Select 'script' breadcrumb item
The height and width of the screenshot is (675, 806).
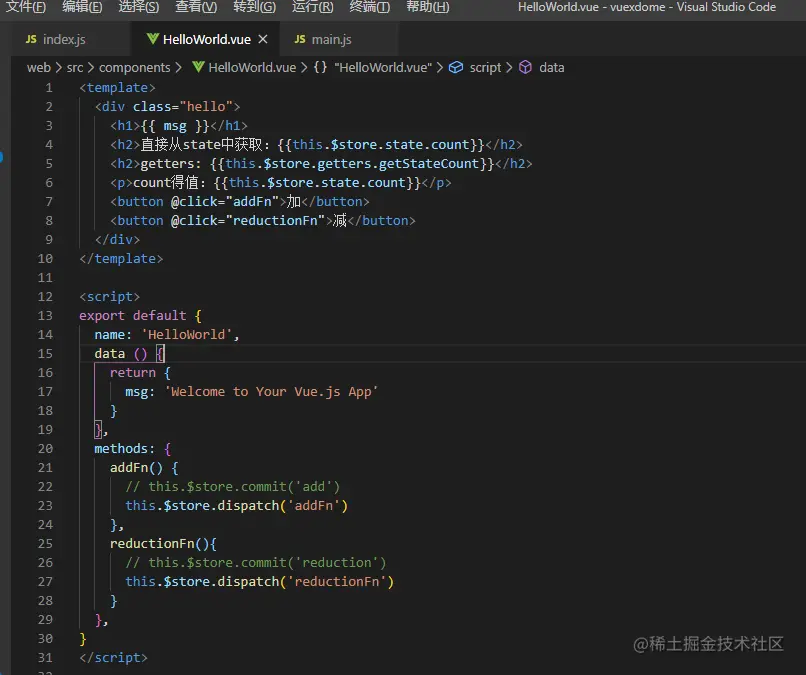[x=485, y=68]
